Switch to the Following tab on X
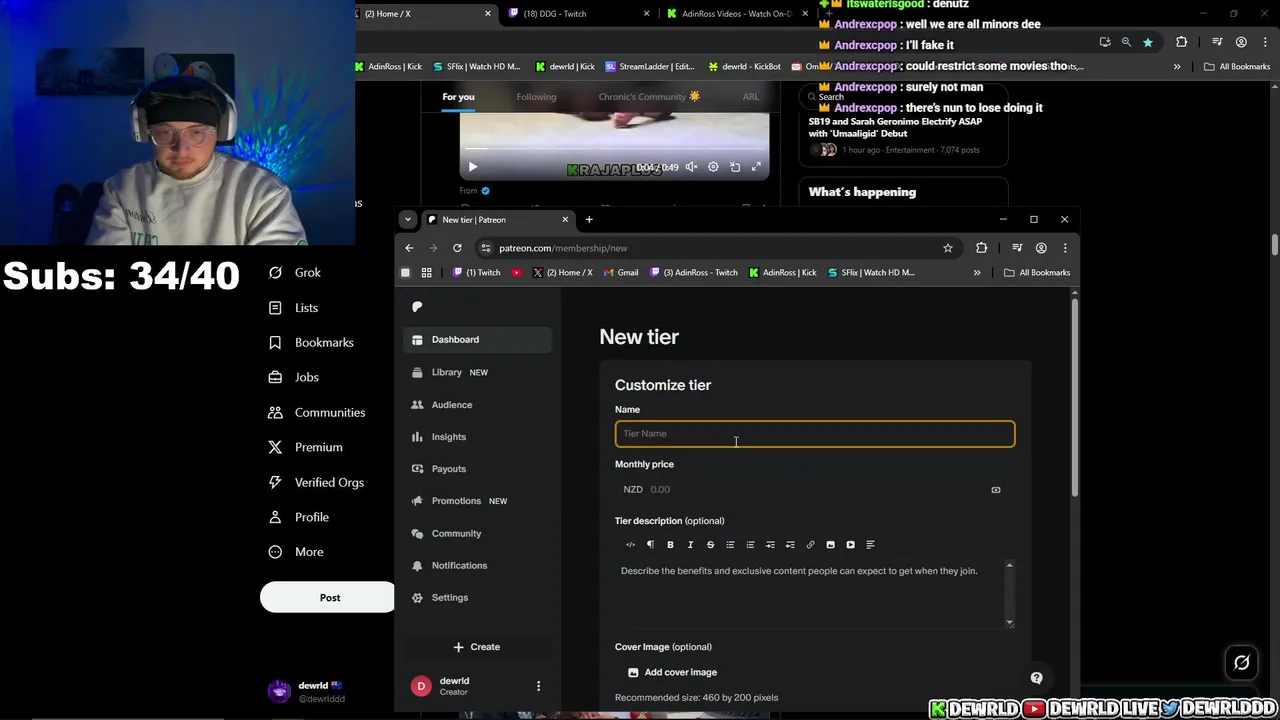Viewport: 1280px width, 720px height. (x=536, y=97)
